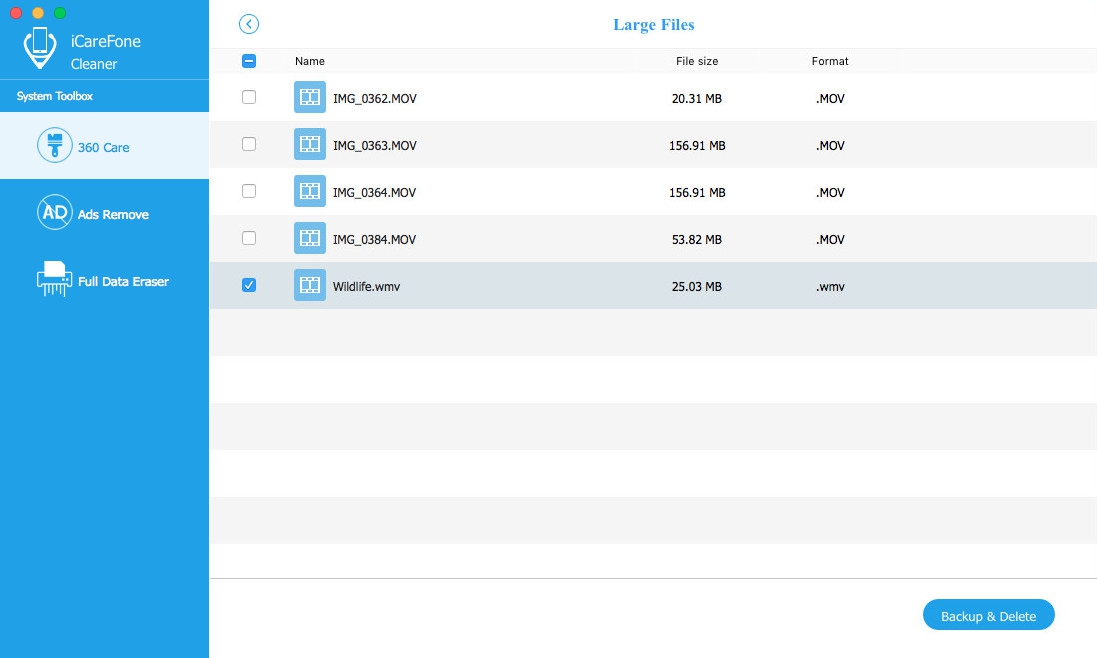Viewport: 1097px width, 658px height.
Task: Click the video icon for IMG_0362.MOV
Action: pyautogui.click(x=309, y=97)
